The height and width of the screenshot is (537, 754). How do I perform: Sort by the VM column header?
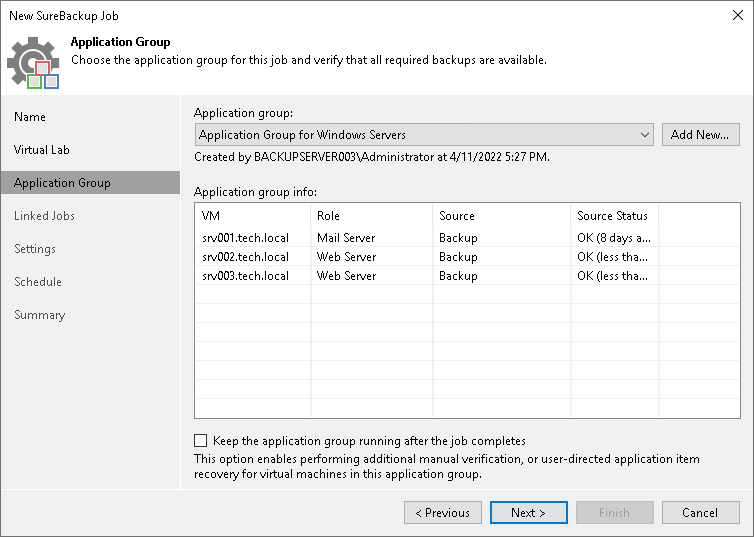tap(253, 216)
